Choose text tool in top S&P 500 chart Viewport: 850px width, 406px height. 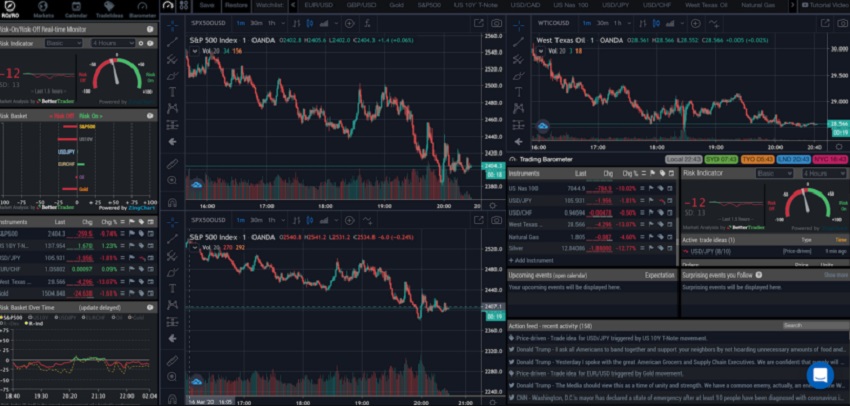(172, 92)
